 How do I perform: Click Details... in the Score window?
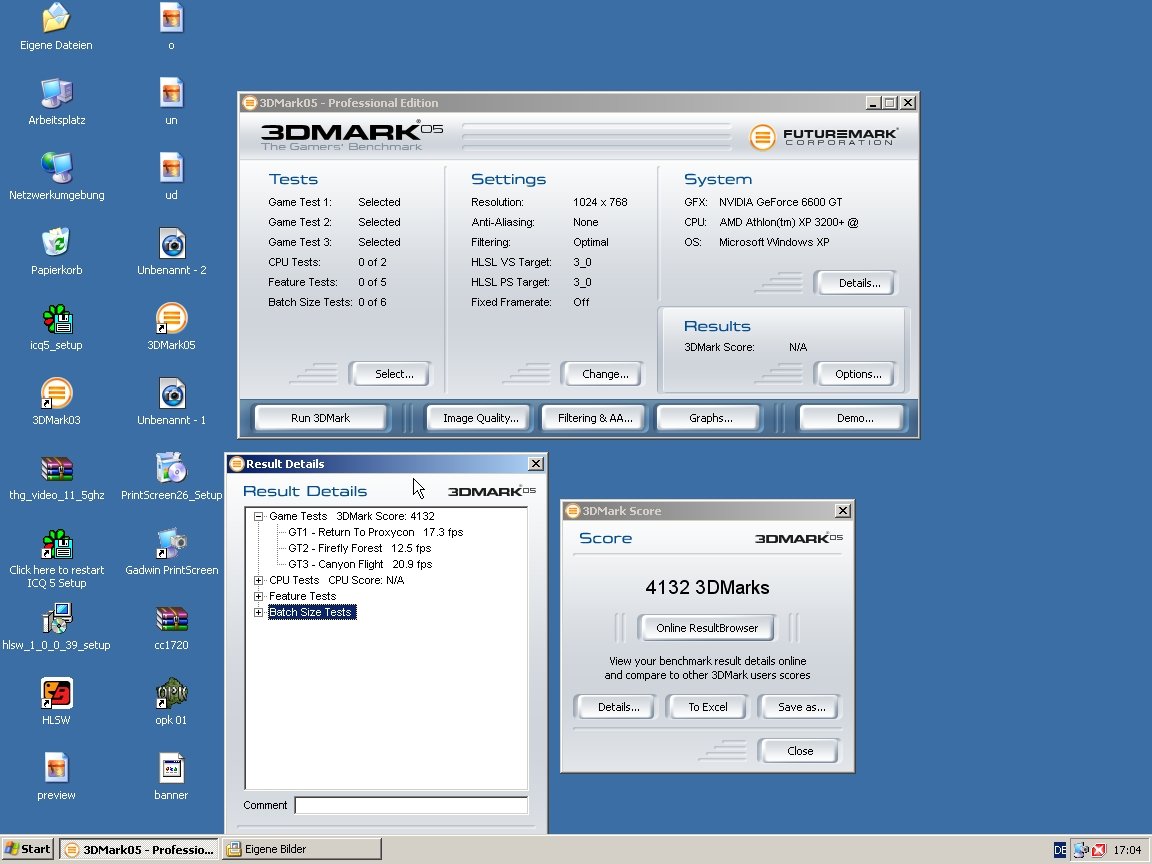[x=618, y=708]
